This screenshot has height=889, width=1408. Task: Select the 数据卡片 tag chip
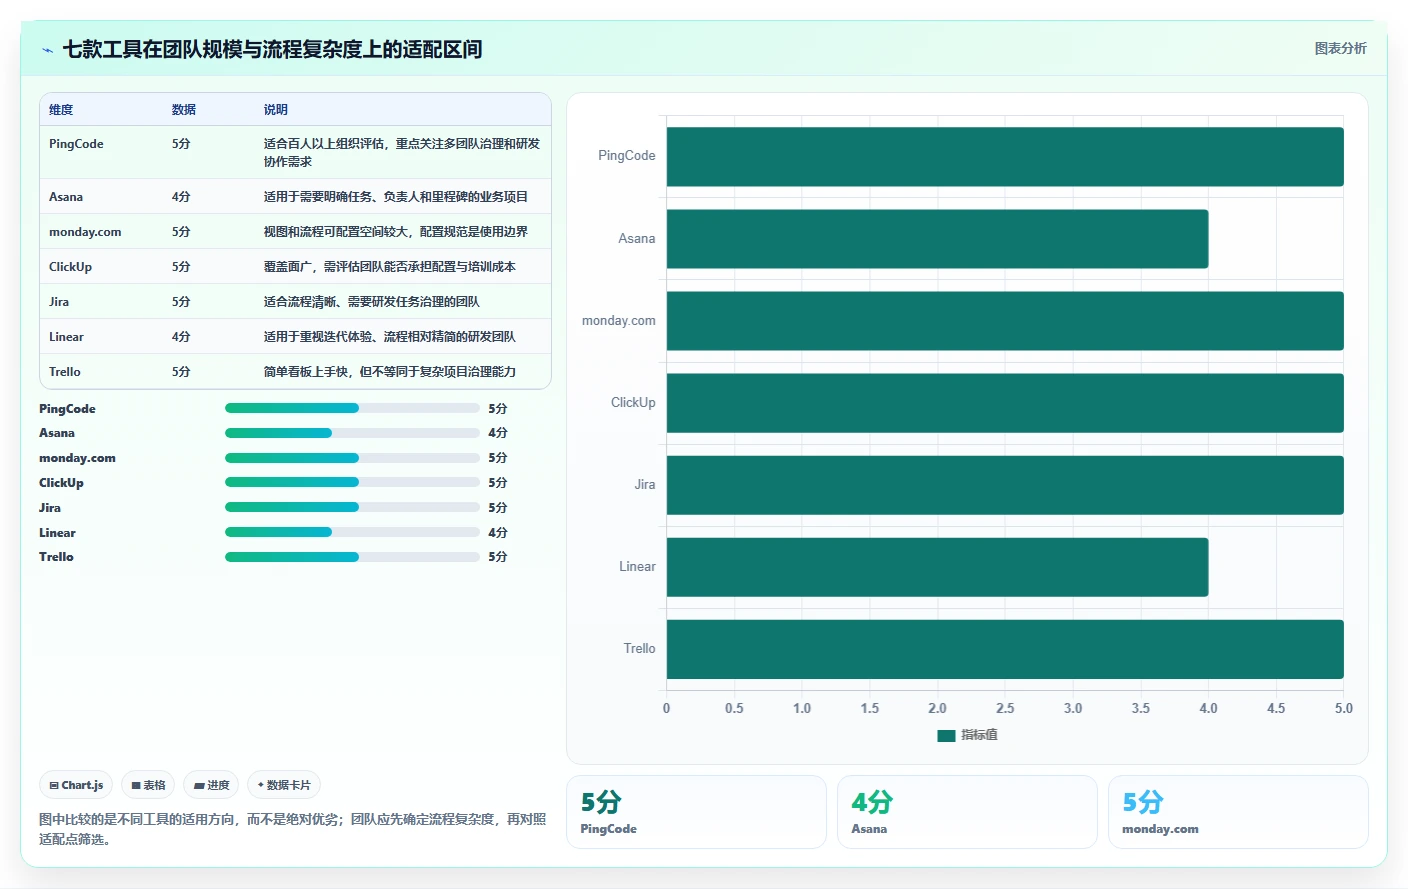pyautogui.click(x=284, y=785)
